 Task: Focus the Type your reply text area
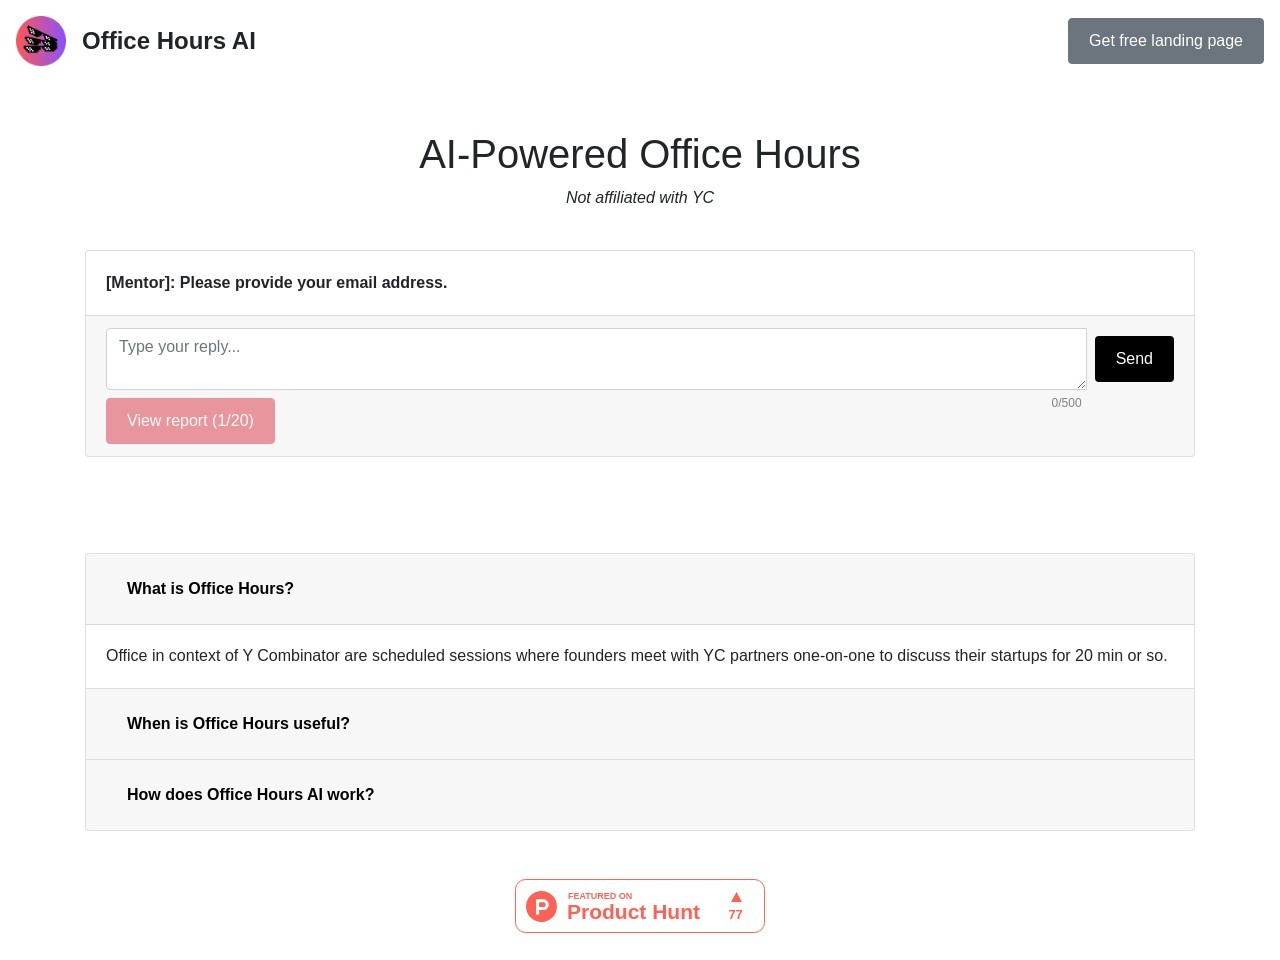[x=596, y=359]
